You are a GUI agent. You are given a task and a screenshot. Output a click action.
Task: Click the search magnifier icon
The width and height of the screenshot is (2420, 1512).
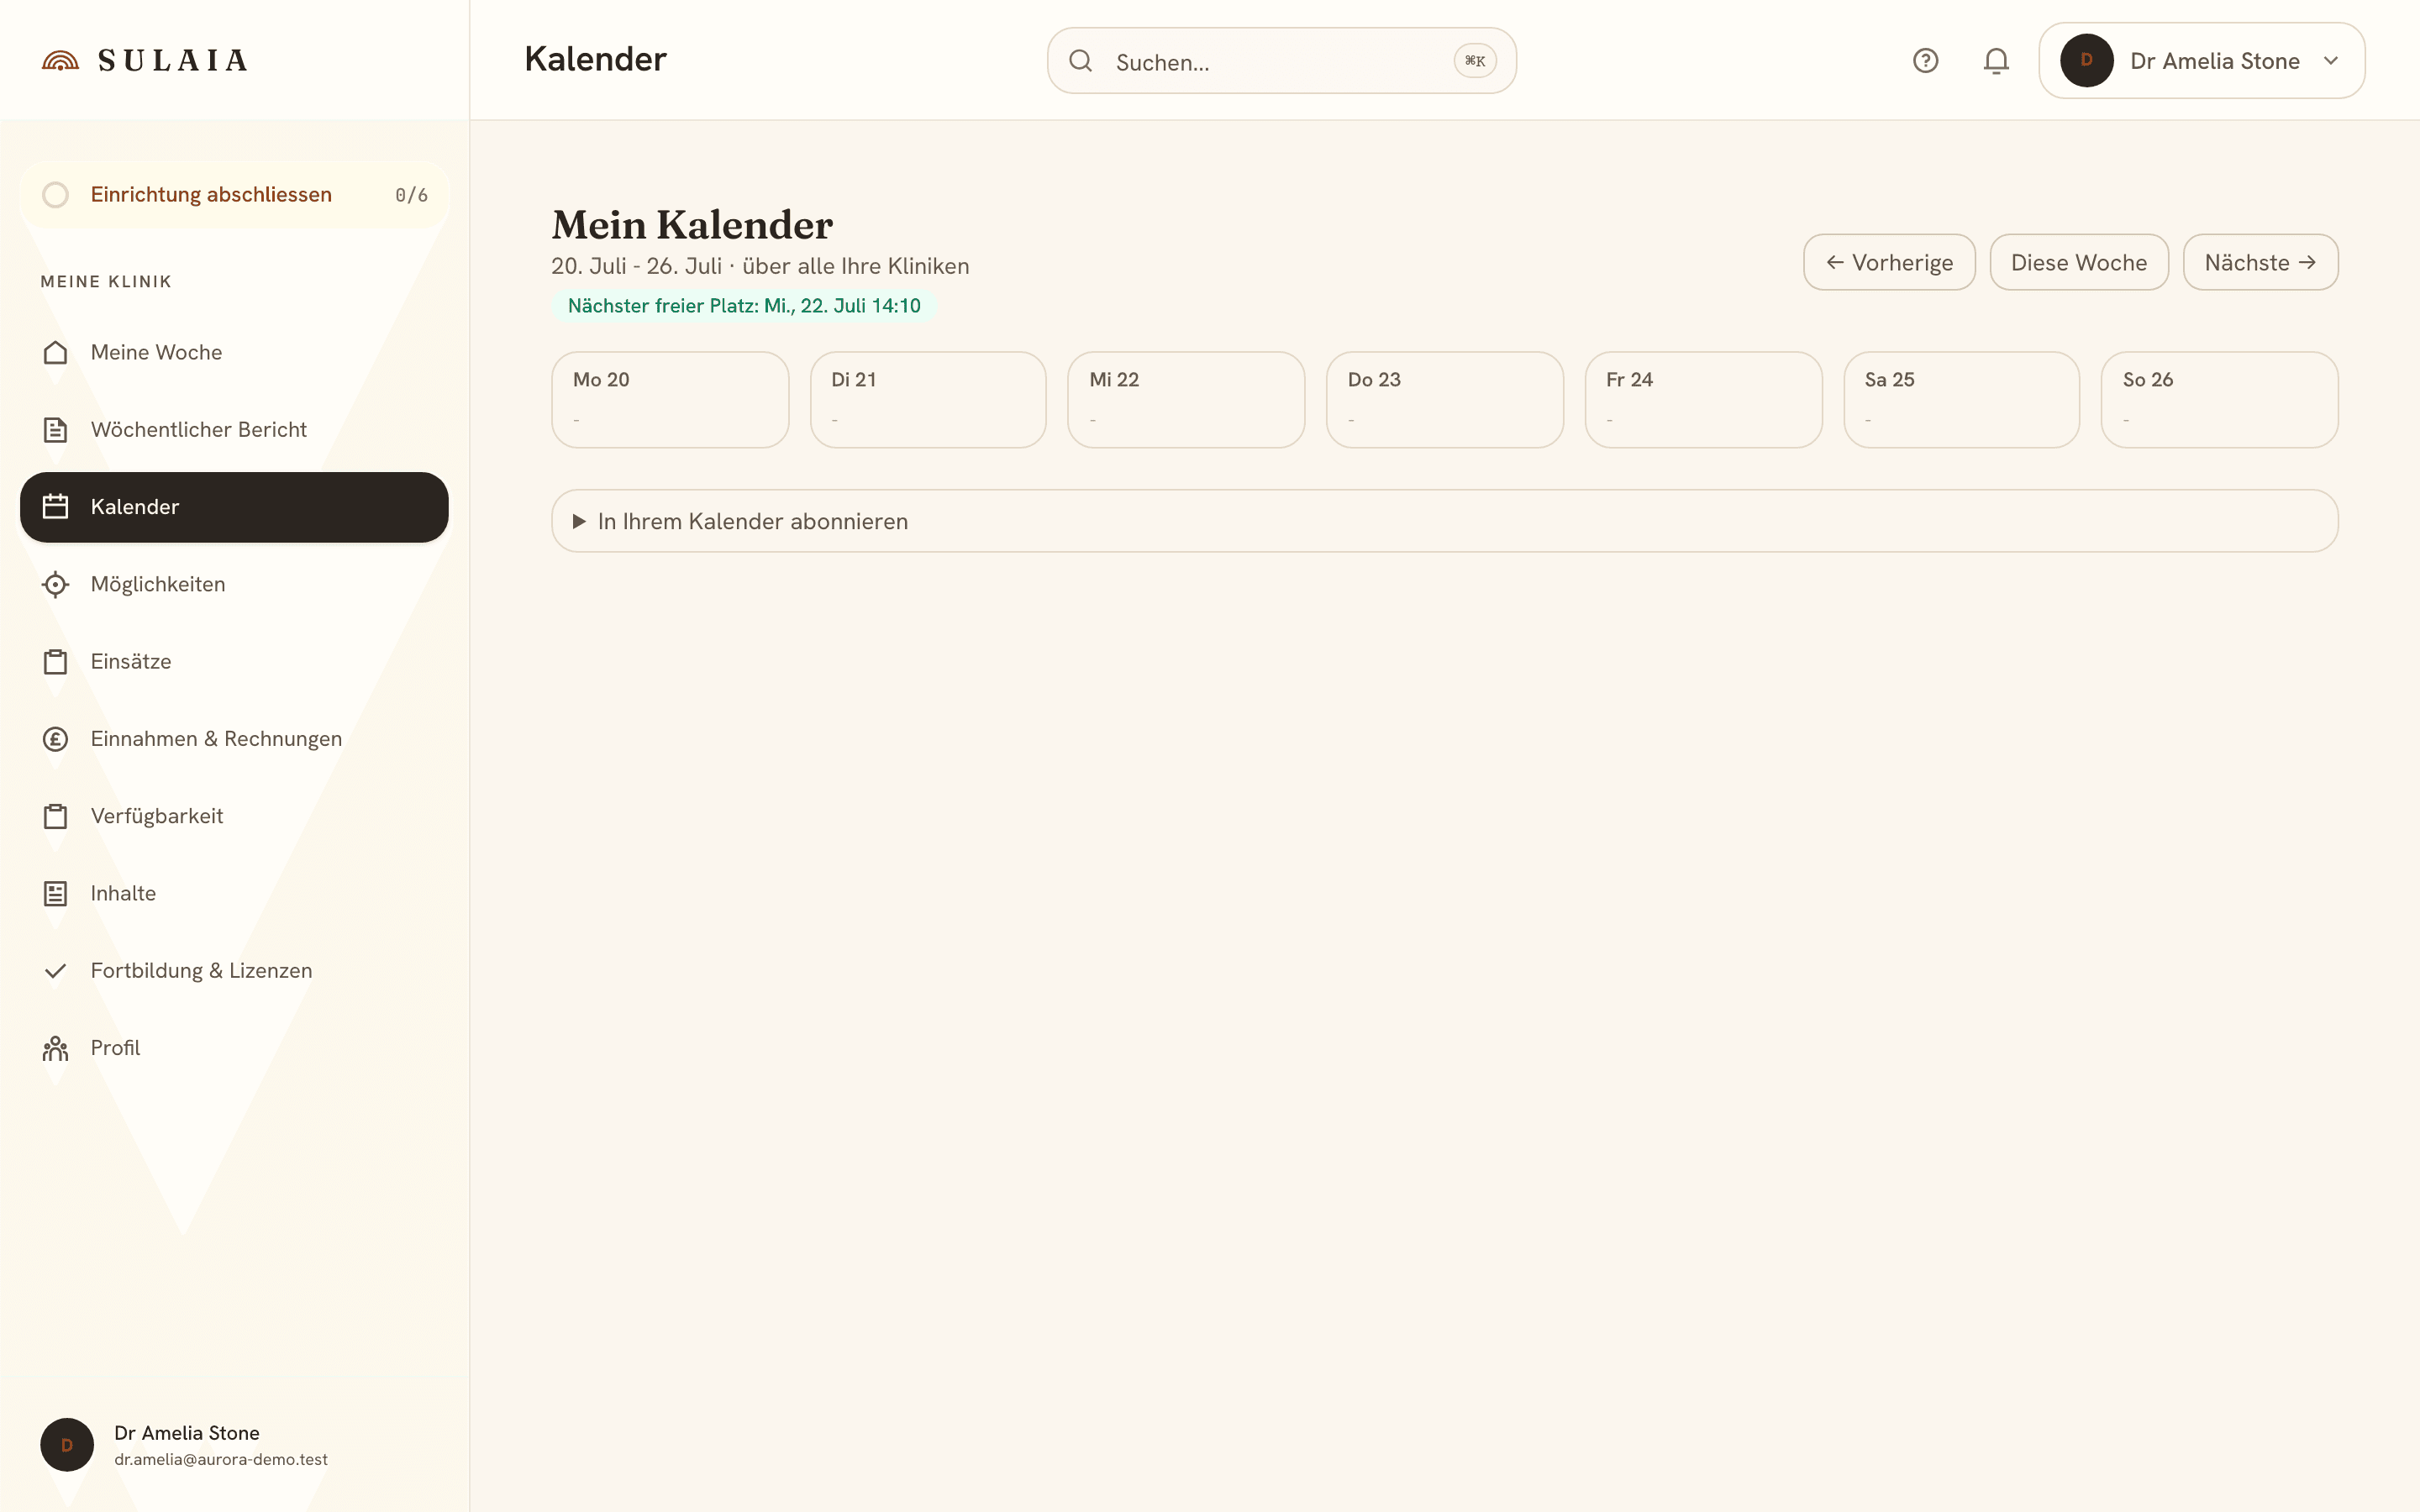1080,61
